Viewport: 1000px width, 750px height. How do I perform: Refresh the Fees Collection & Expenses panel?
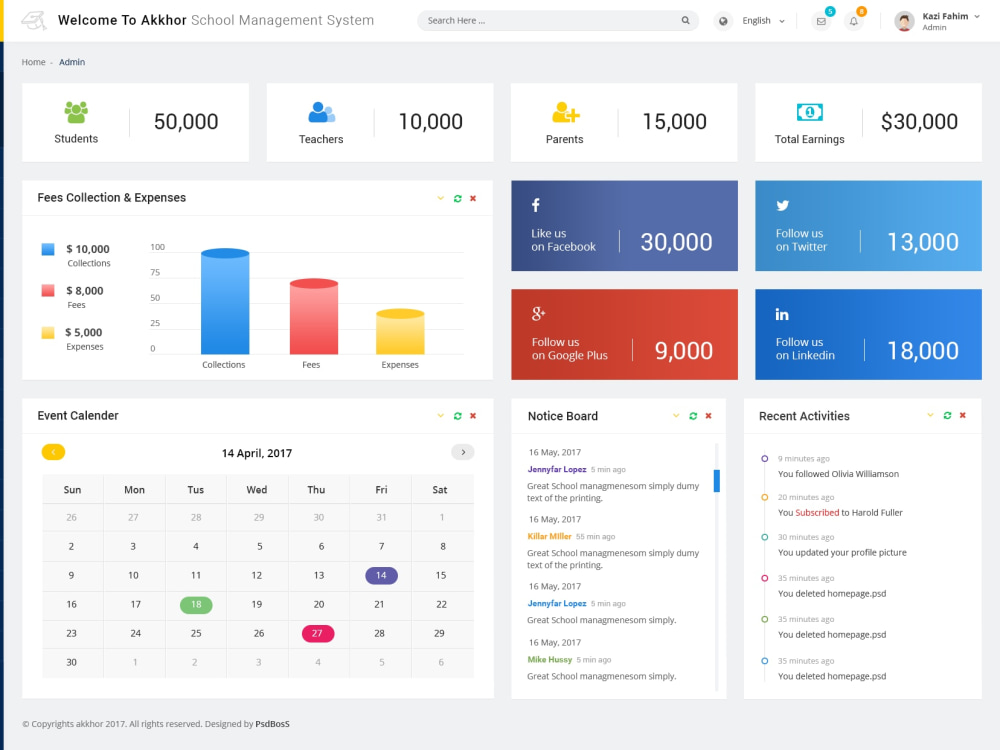pyautogui.click(x=457, y=198)
